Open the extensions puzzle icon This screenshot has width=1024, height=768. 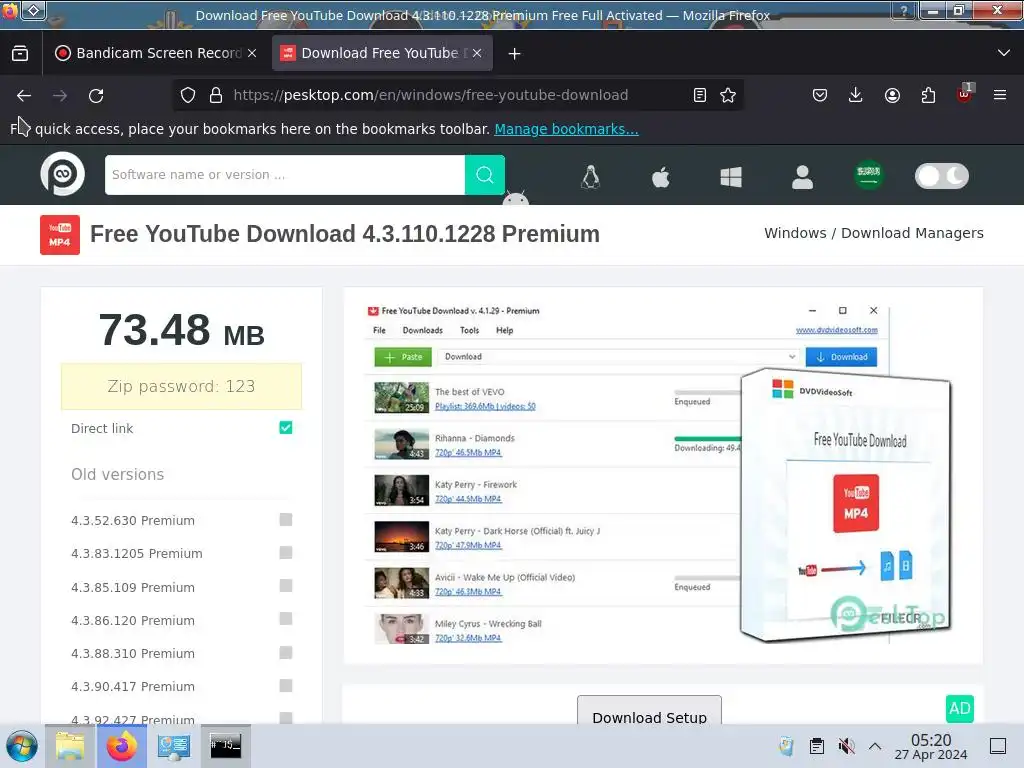pos(928,95)
